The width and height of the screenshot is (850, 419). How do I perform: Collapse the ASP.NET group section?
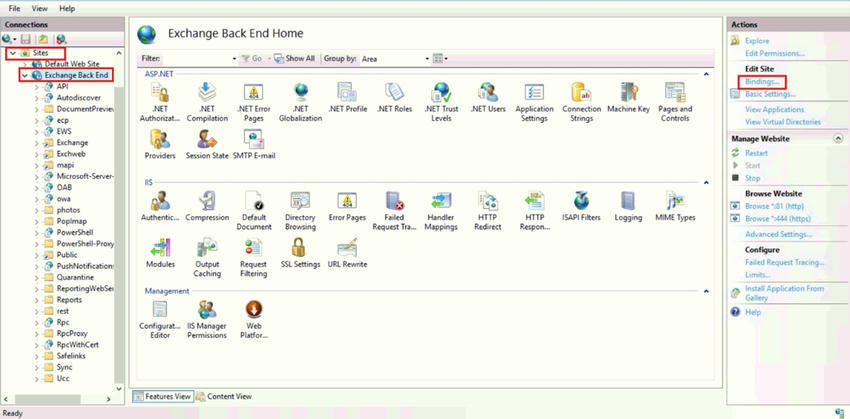(706, 74)
